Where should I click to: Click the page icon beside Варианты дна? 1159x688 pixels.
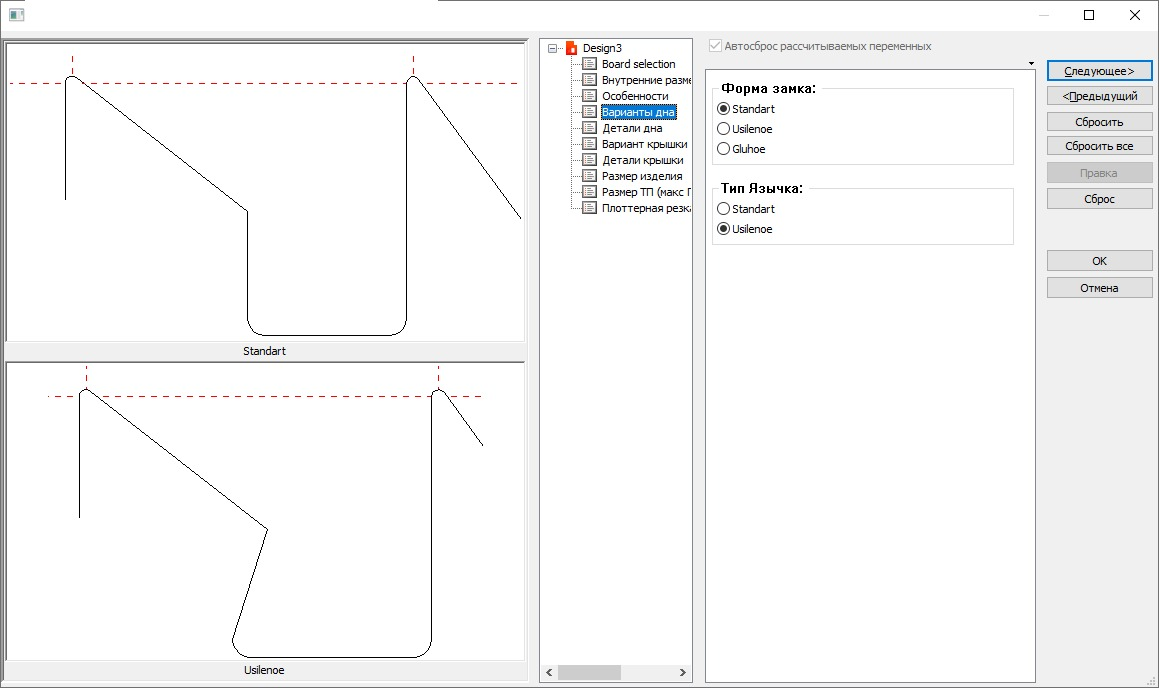click(x=589, y=112)
